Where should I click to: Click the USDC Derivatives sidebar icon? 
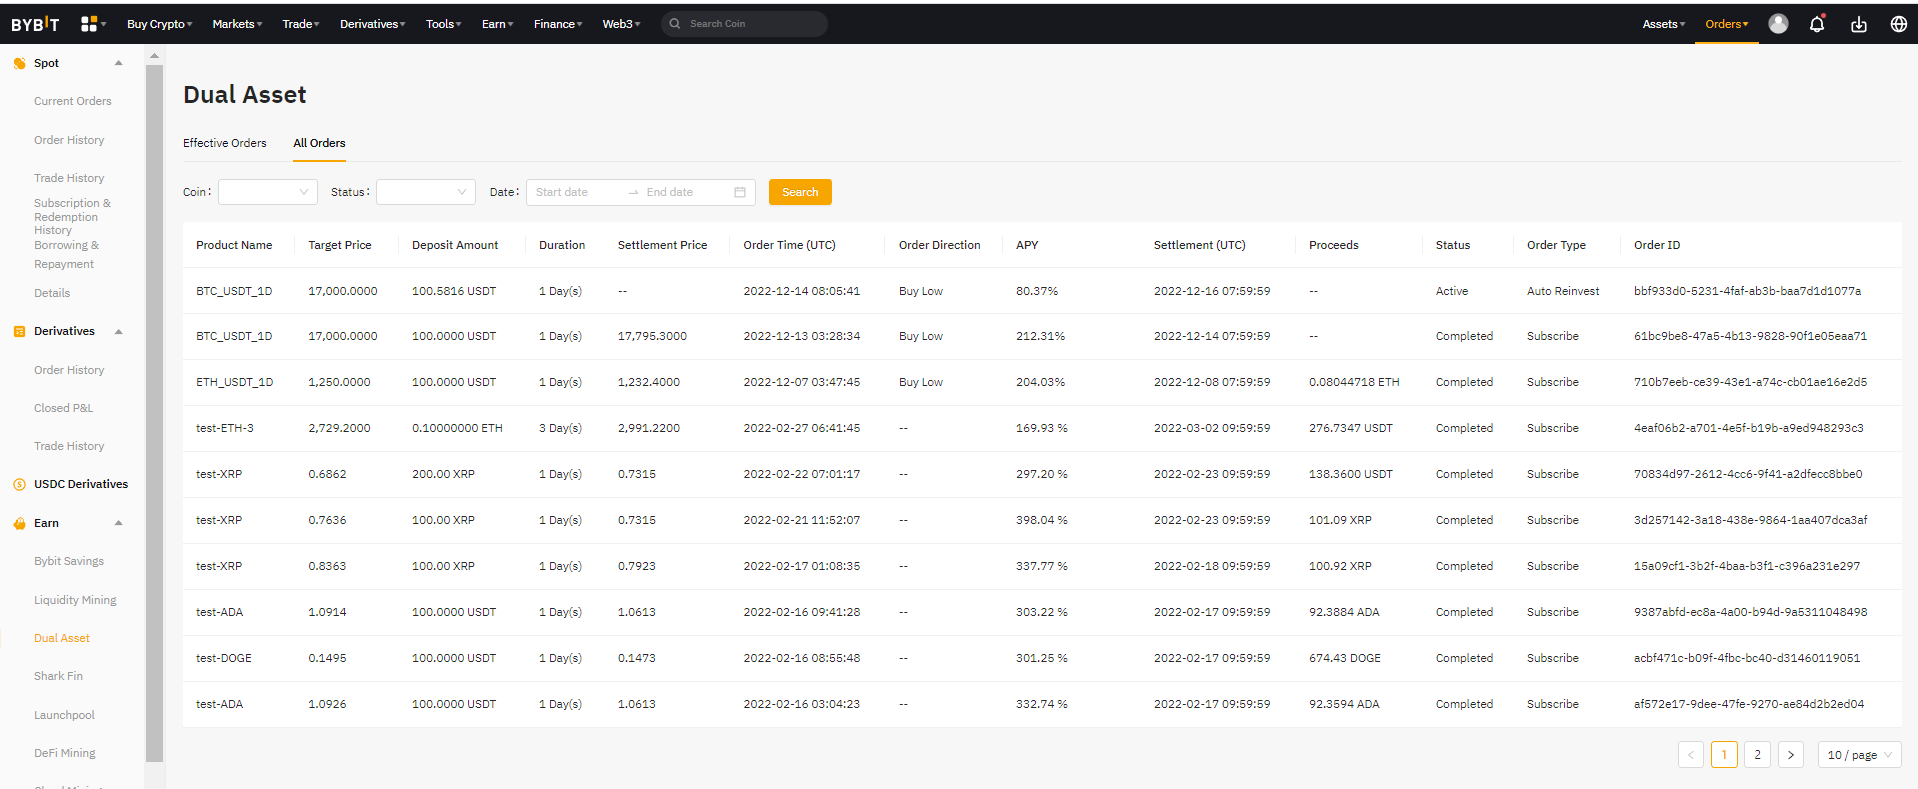tap(19, 485)
